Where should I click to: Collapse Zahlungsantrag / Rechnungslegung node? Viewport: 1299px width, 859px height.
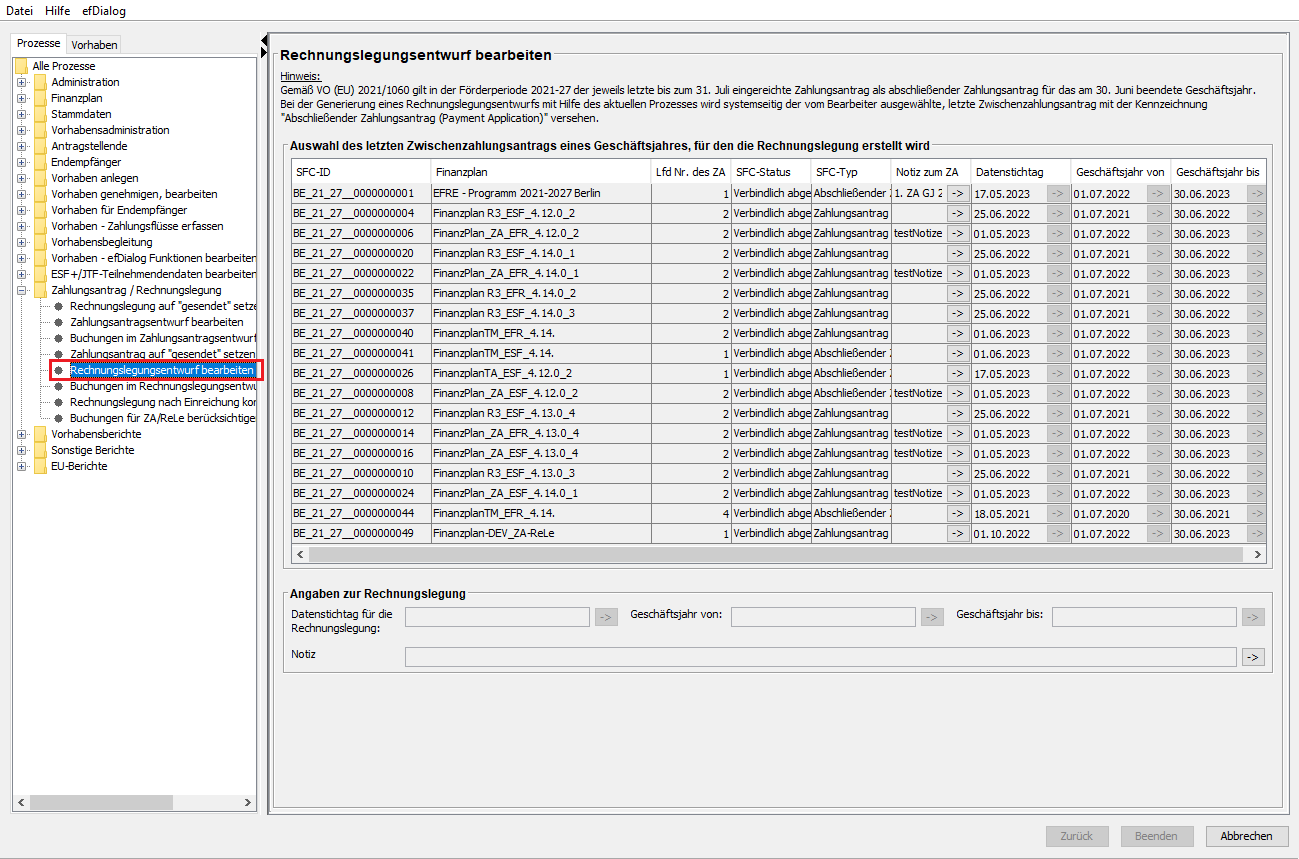pyautogui.click(x=21, y=290)
